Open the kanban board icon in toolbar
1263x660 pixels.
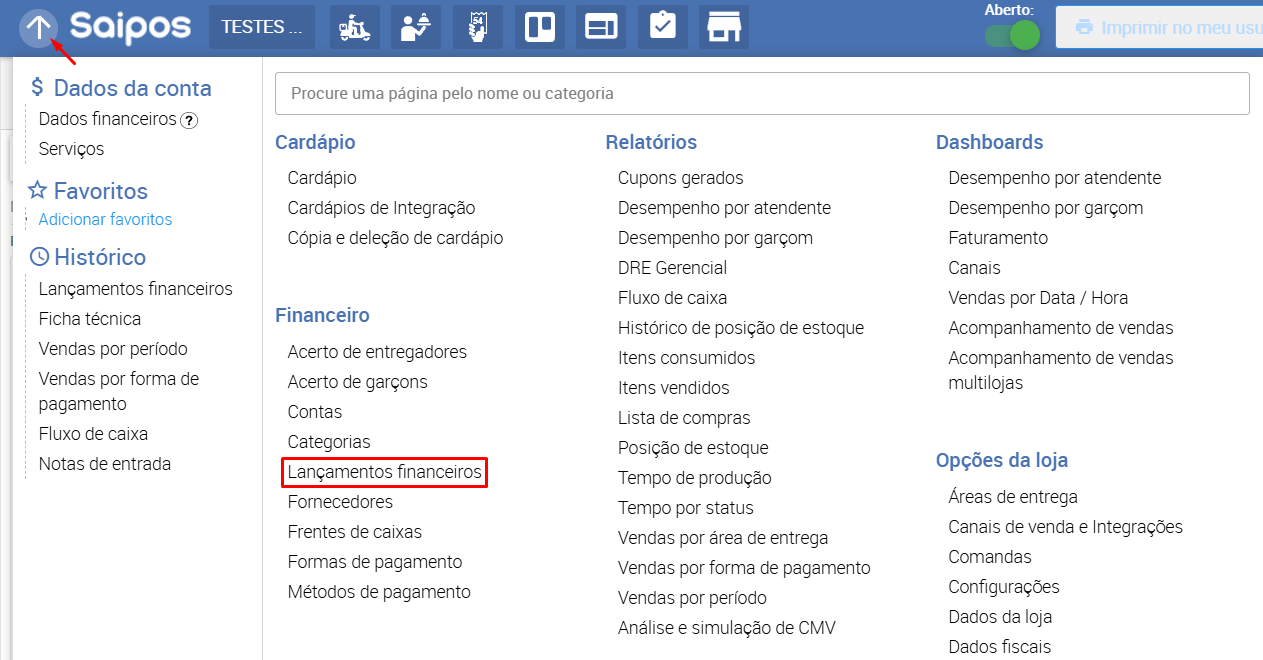coord(540,27)
